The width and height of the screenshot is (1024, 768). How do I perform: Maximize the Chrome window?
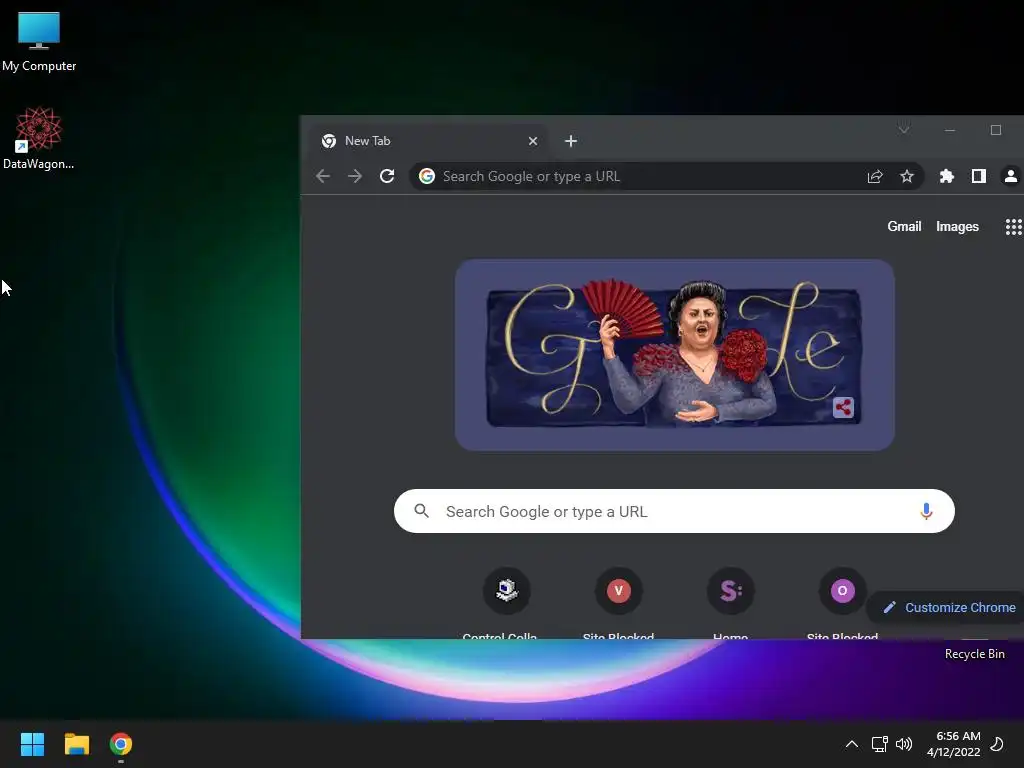[x=996, y=130]
